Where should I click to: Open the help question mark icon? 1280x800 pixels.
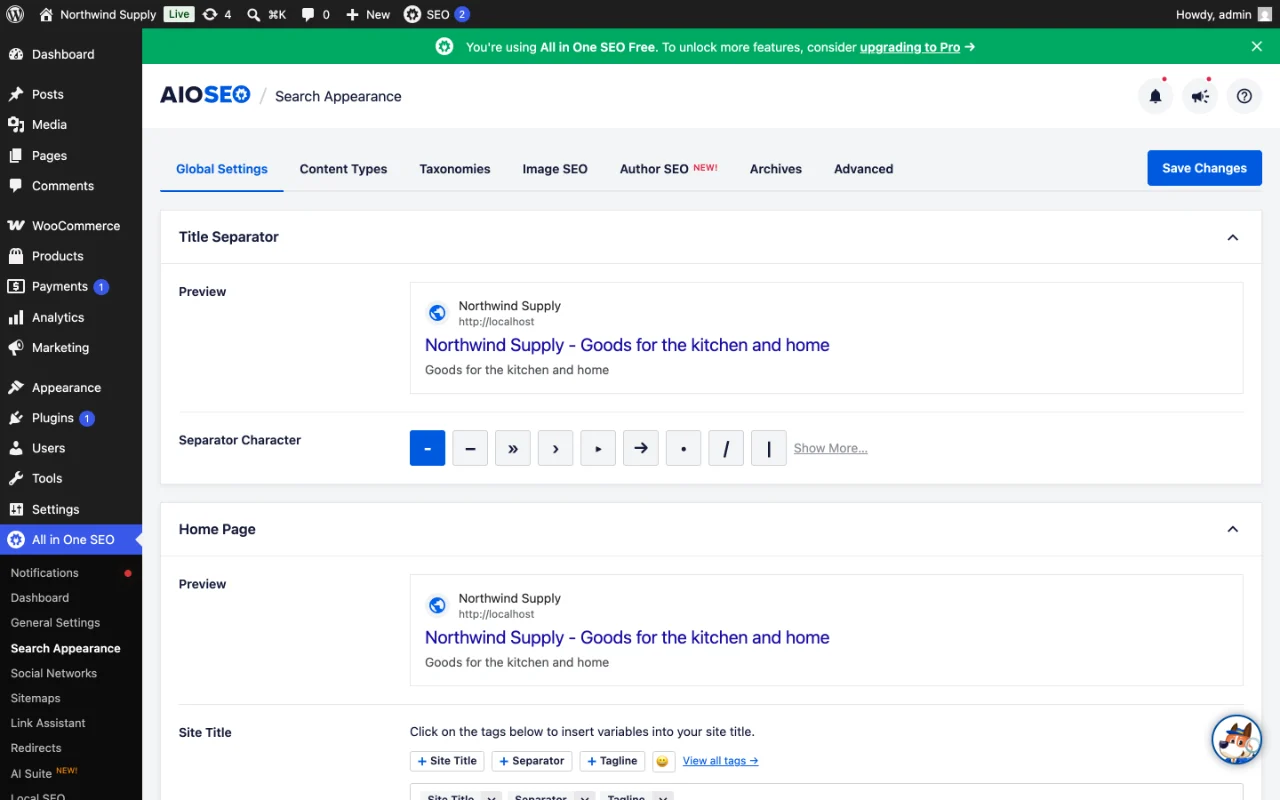[1244, 96]
